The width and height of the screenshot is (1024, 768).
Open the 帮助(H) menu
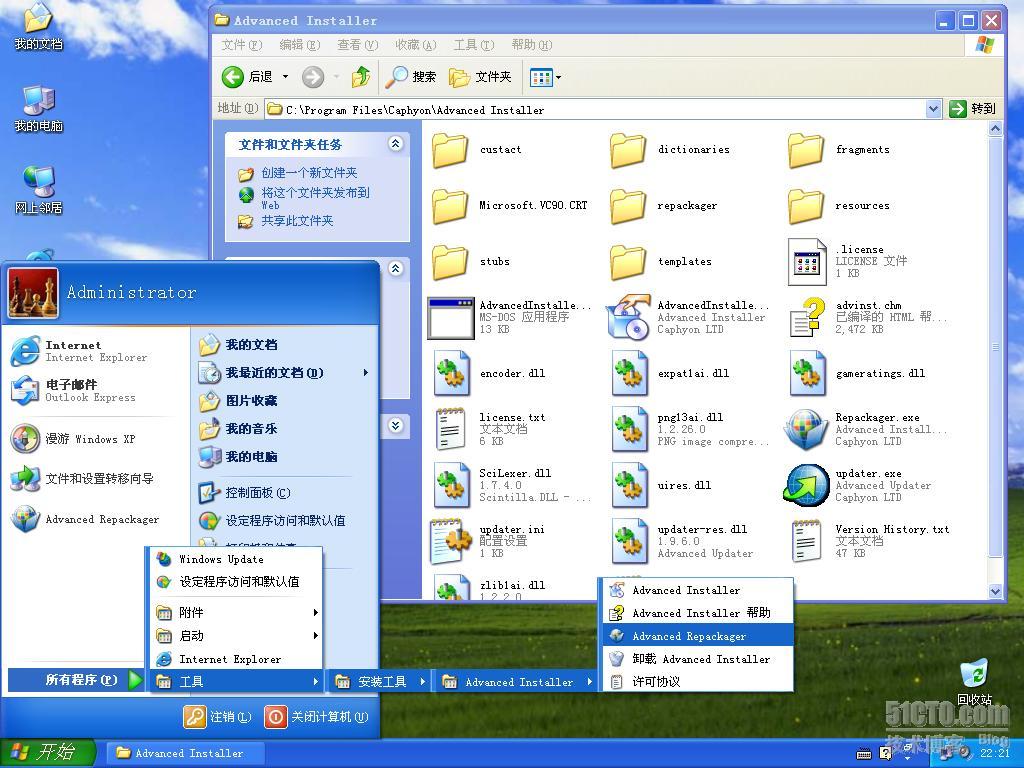532,45
